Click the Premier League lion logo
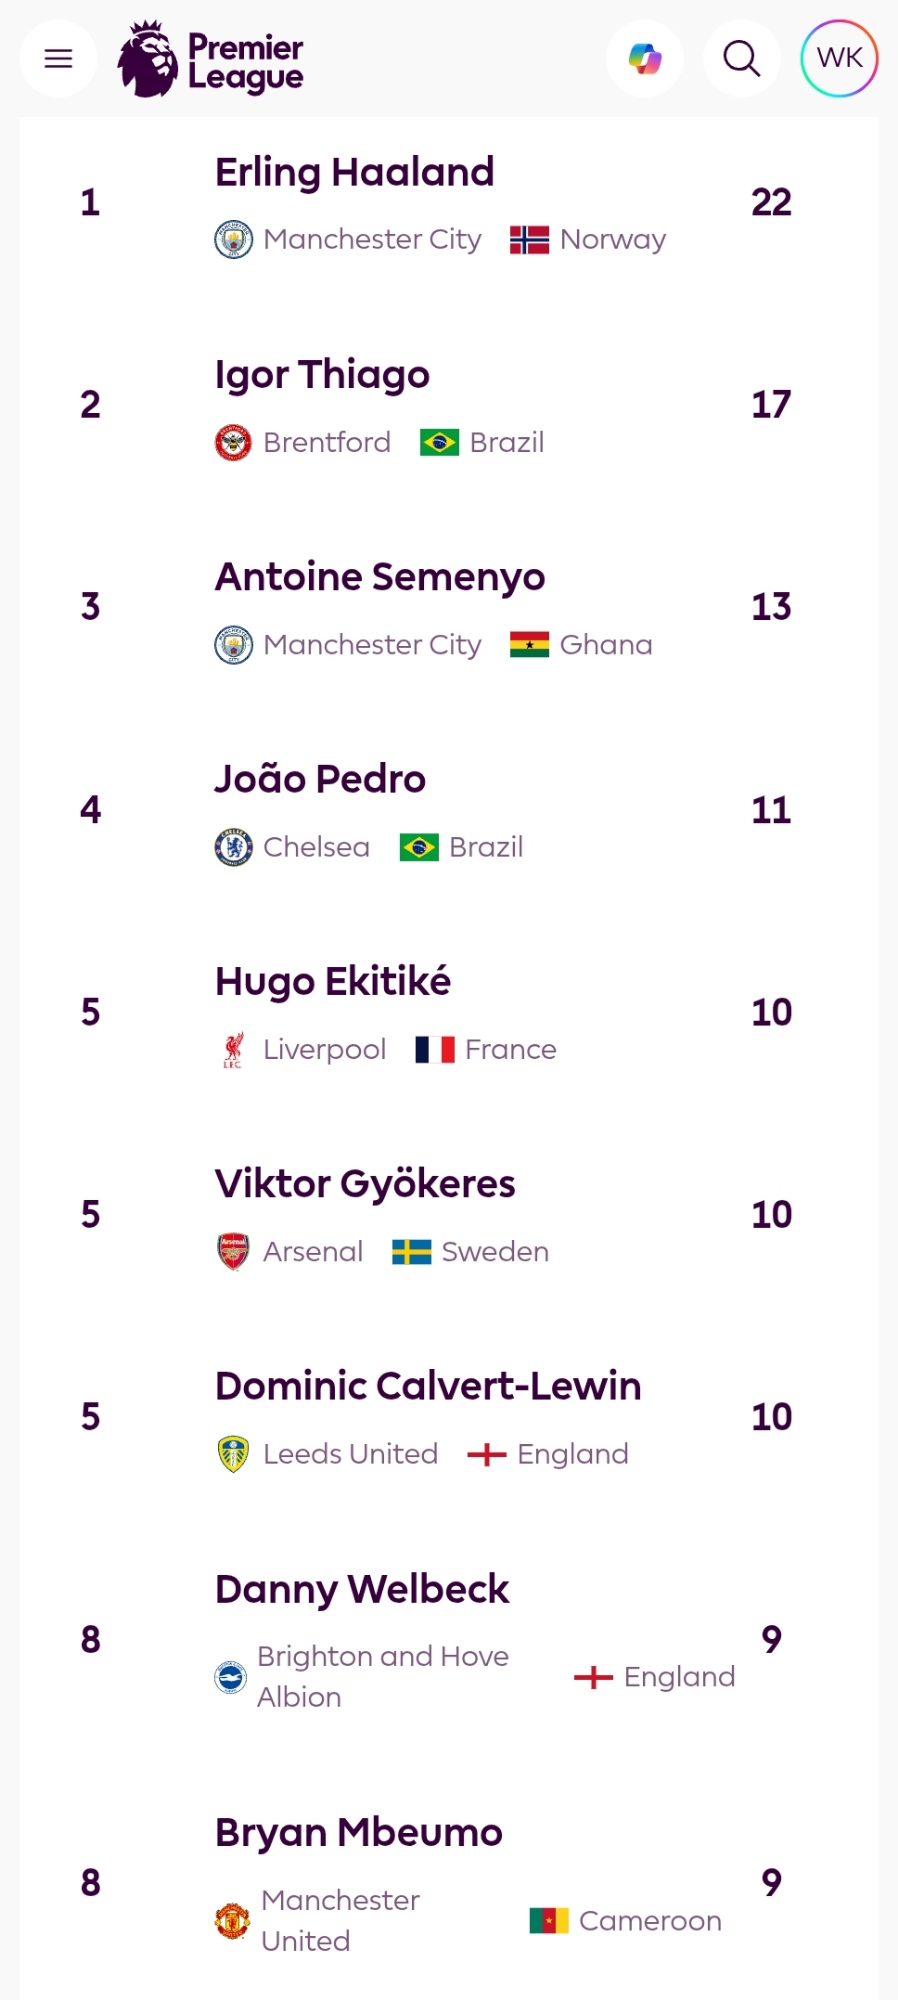This screenshot has width=898, height=2000. (x=148, y=59)
